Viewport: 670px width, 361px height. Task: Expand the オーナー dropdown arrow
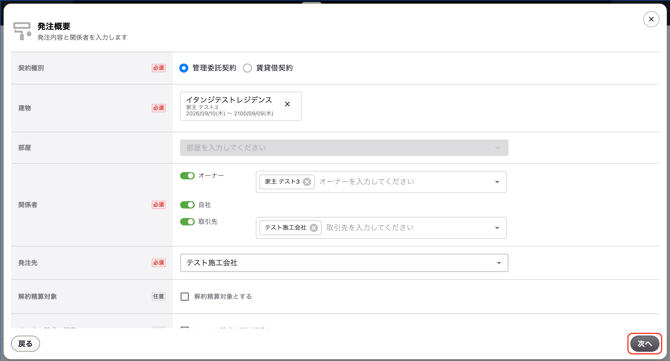coord(497,182)
